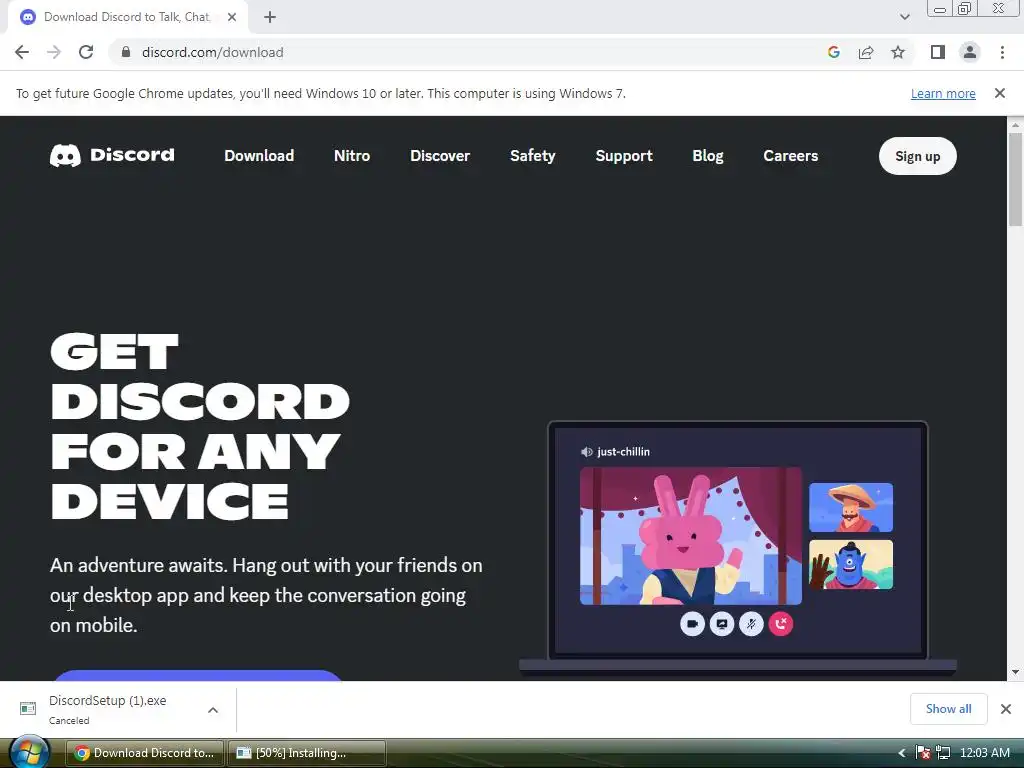The height and width of the screenshot is (768, 1024).
Task: Click the GET DISCORD FOR ANY DEVICE heading
Action: pyautogui.click(x=200, y=427)
